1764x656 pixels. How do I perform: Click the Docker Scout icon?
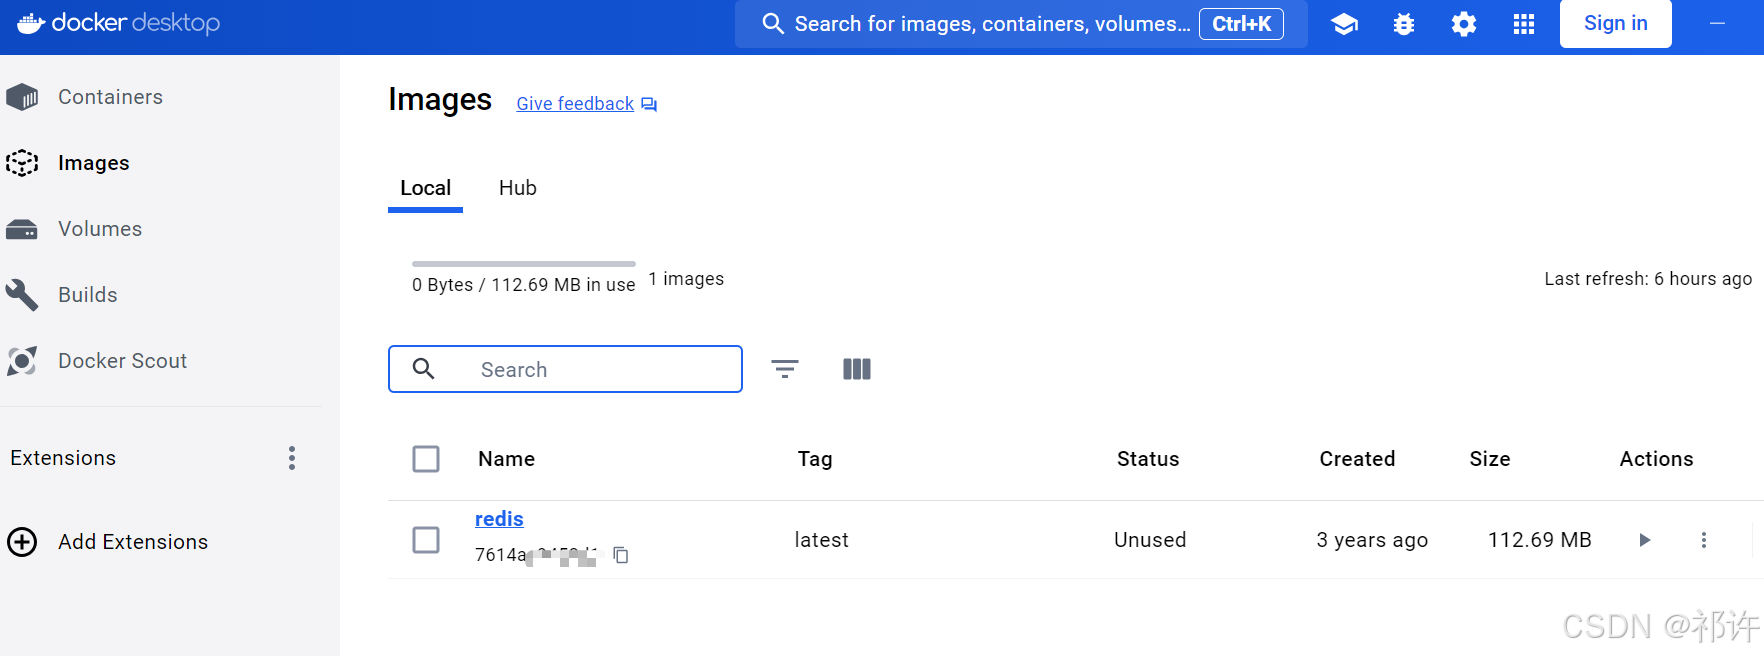point(22,361)
